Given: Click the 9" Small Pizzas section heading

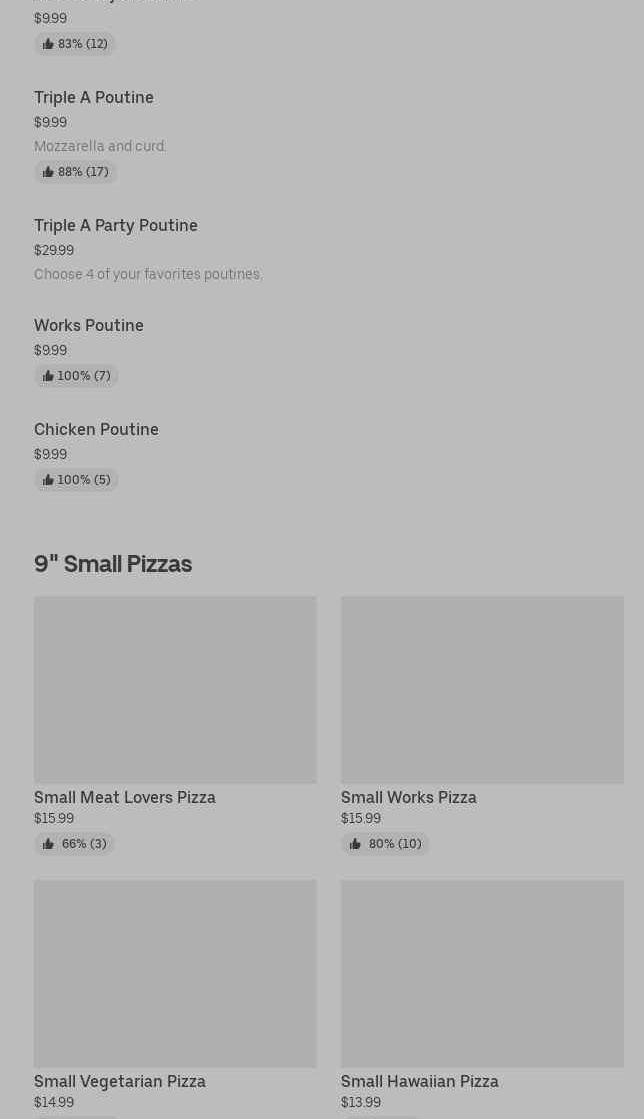Looking at the screenshot, I should point(113,564).
